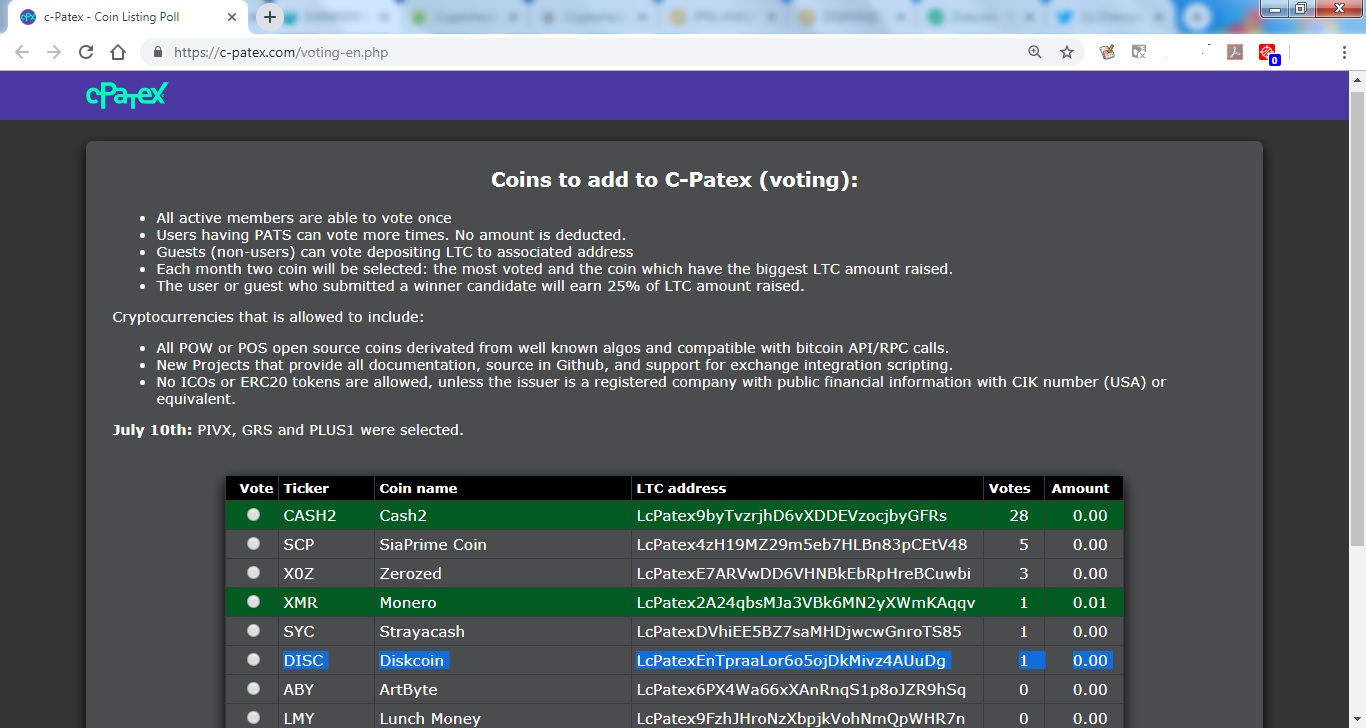Go back using browser back arrow

(x=22, y=52)
